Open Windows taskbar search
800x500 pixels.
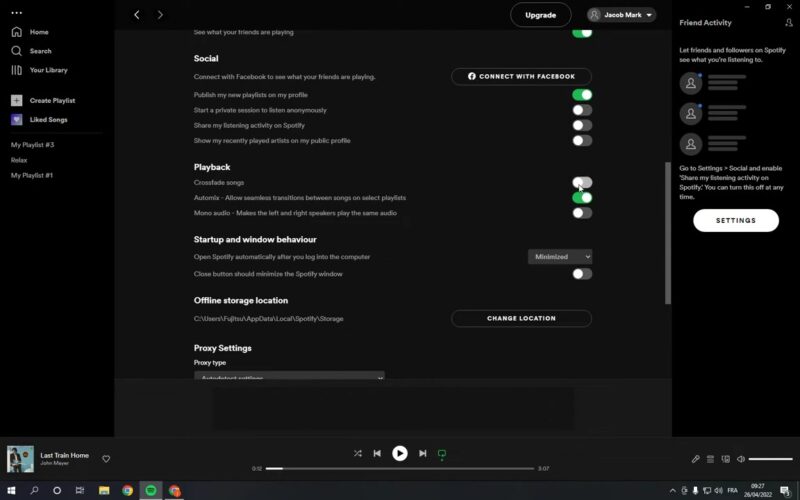[34, 490]
